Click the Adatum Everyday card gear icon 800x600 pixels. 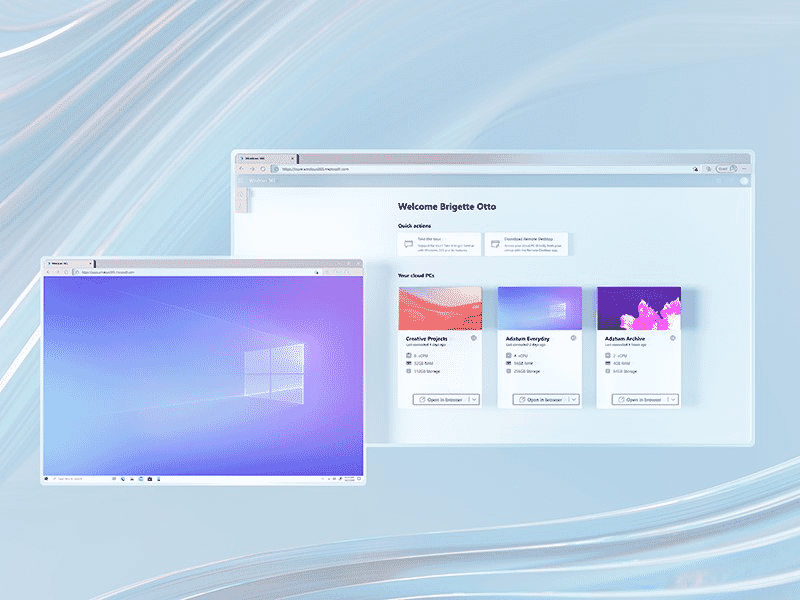click(573, 337)
